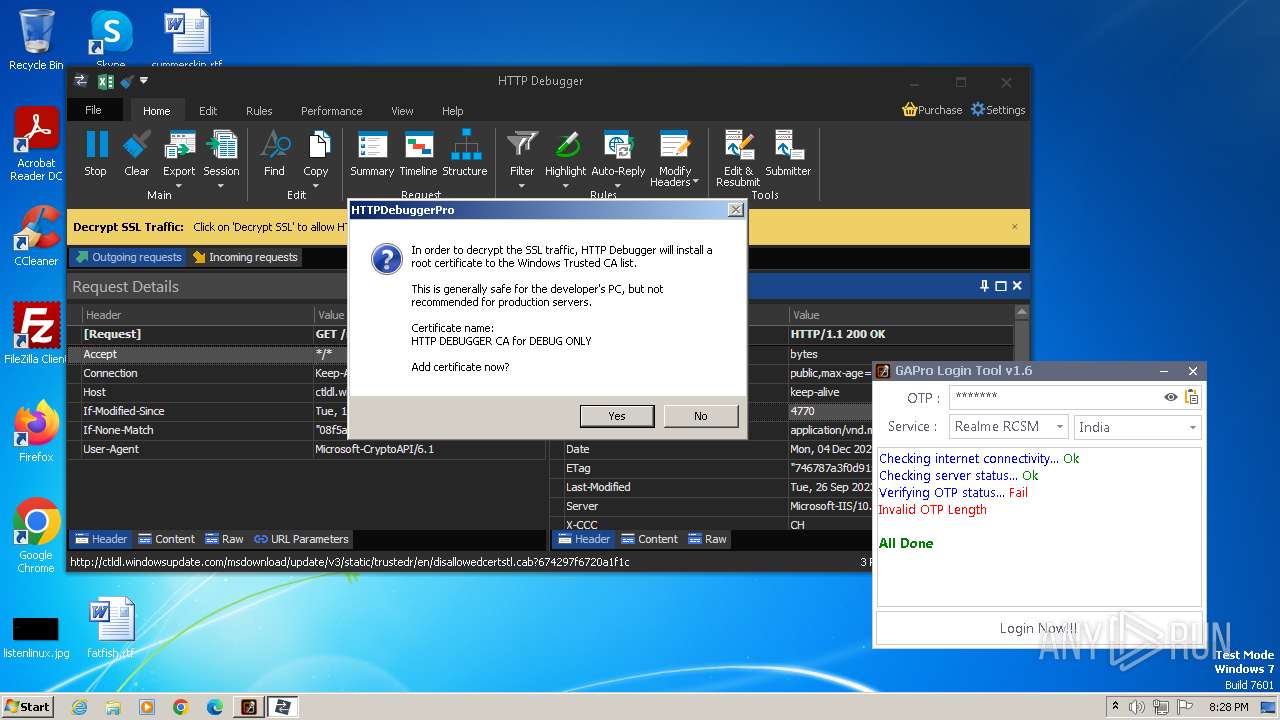This screenshot has height=720, width=1280.
Task: Open the request Header tab
Action: pyautogui.click(x=101, y=539)
